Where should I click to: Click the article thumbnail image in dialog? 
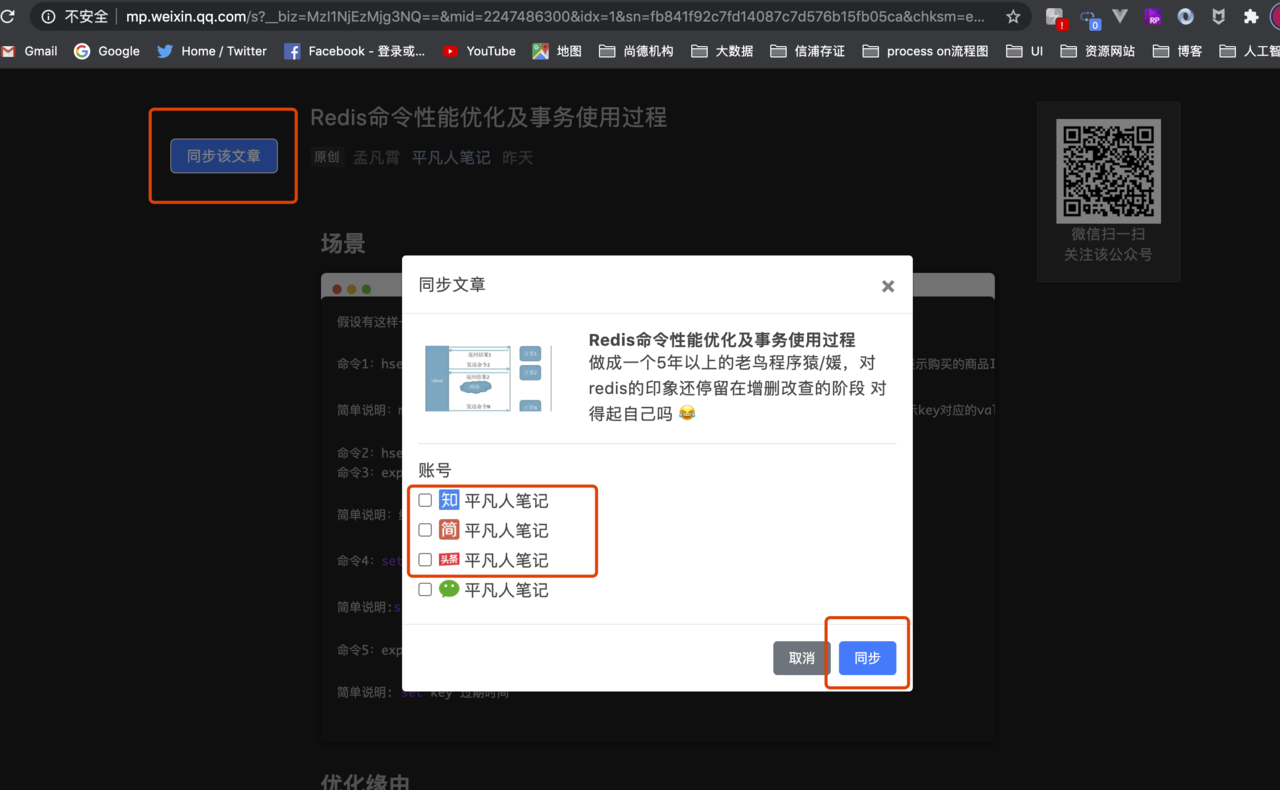tap(488, 378)
